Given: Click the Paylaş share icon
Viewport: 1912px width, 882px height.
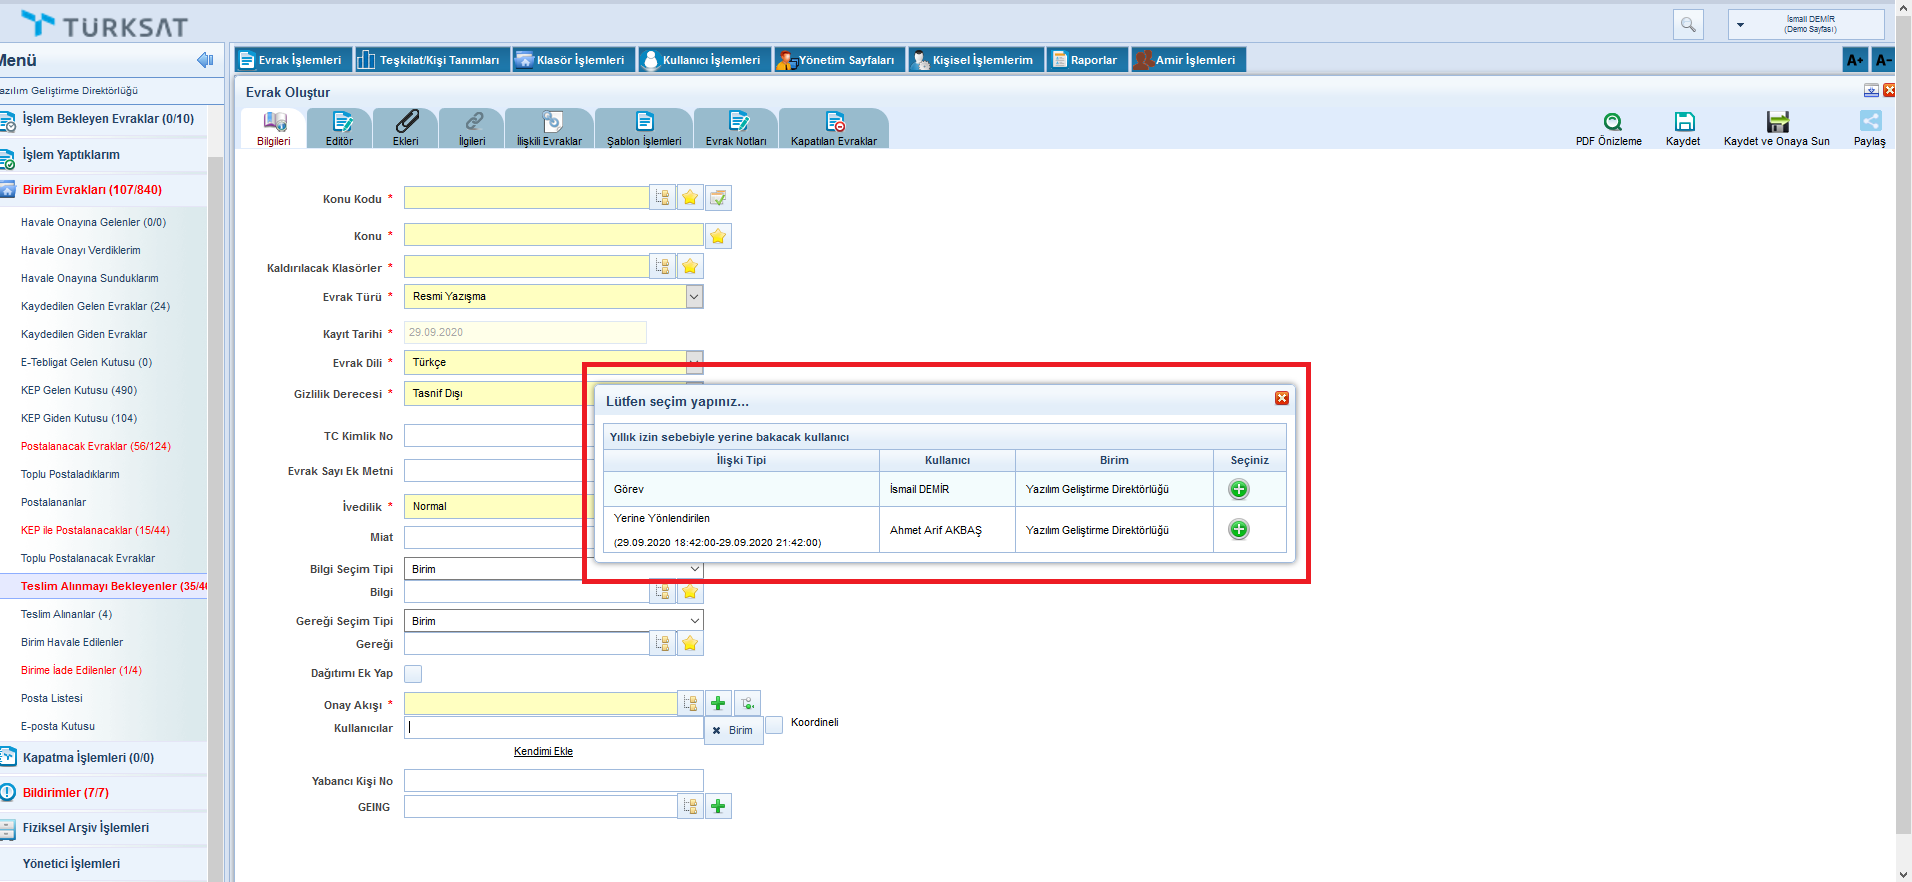Looking at the screenshot, I should [1870, 122].
